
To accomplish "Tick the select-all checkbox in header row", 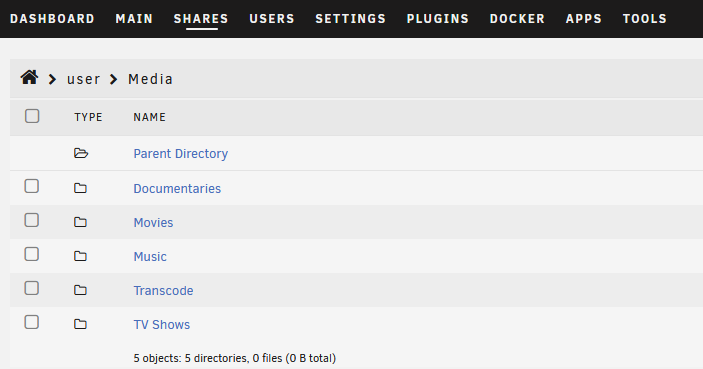I will coord(32,116).
